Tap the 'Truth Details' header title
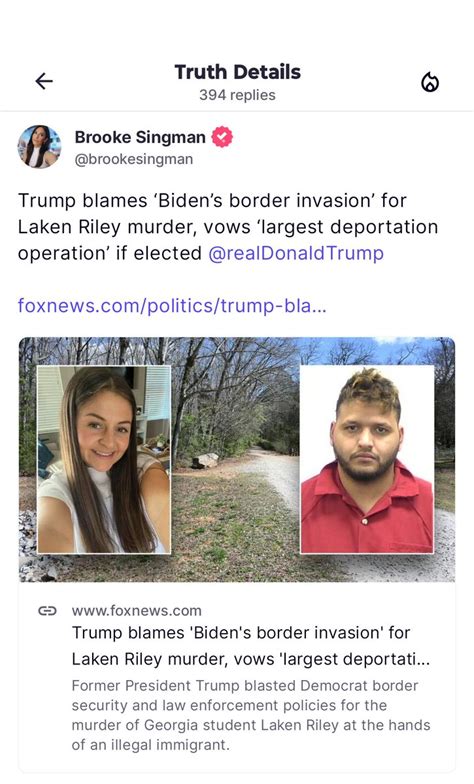The width and height of the screenshot is (474, 784). [238, 72]
